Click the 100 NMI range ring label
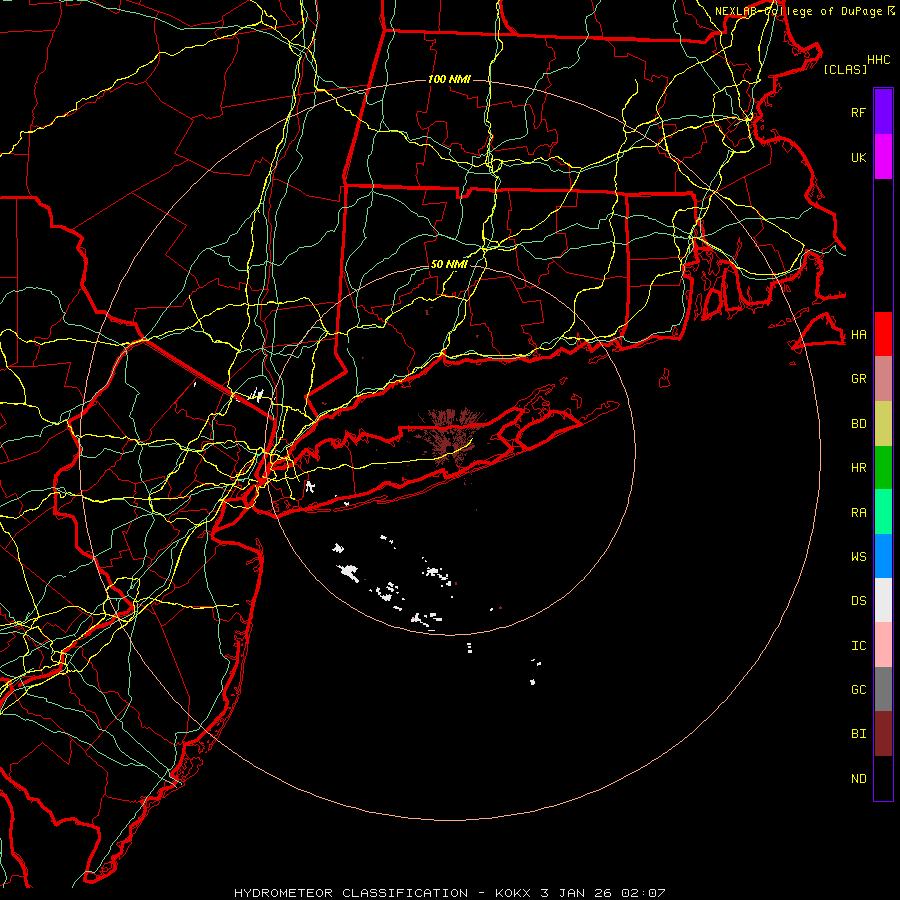 [449, 79]
